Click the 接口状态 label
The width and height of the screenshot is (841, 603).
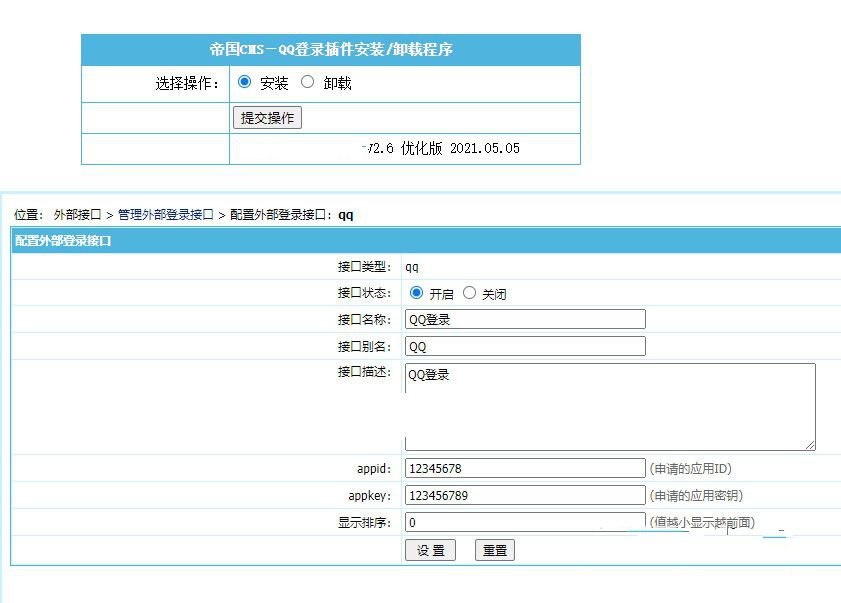pyautogui.click(x=364, y=293)
